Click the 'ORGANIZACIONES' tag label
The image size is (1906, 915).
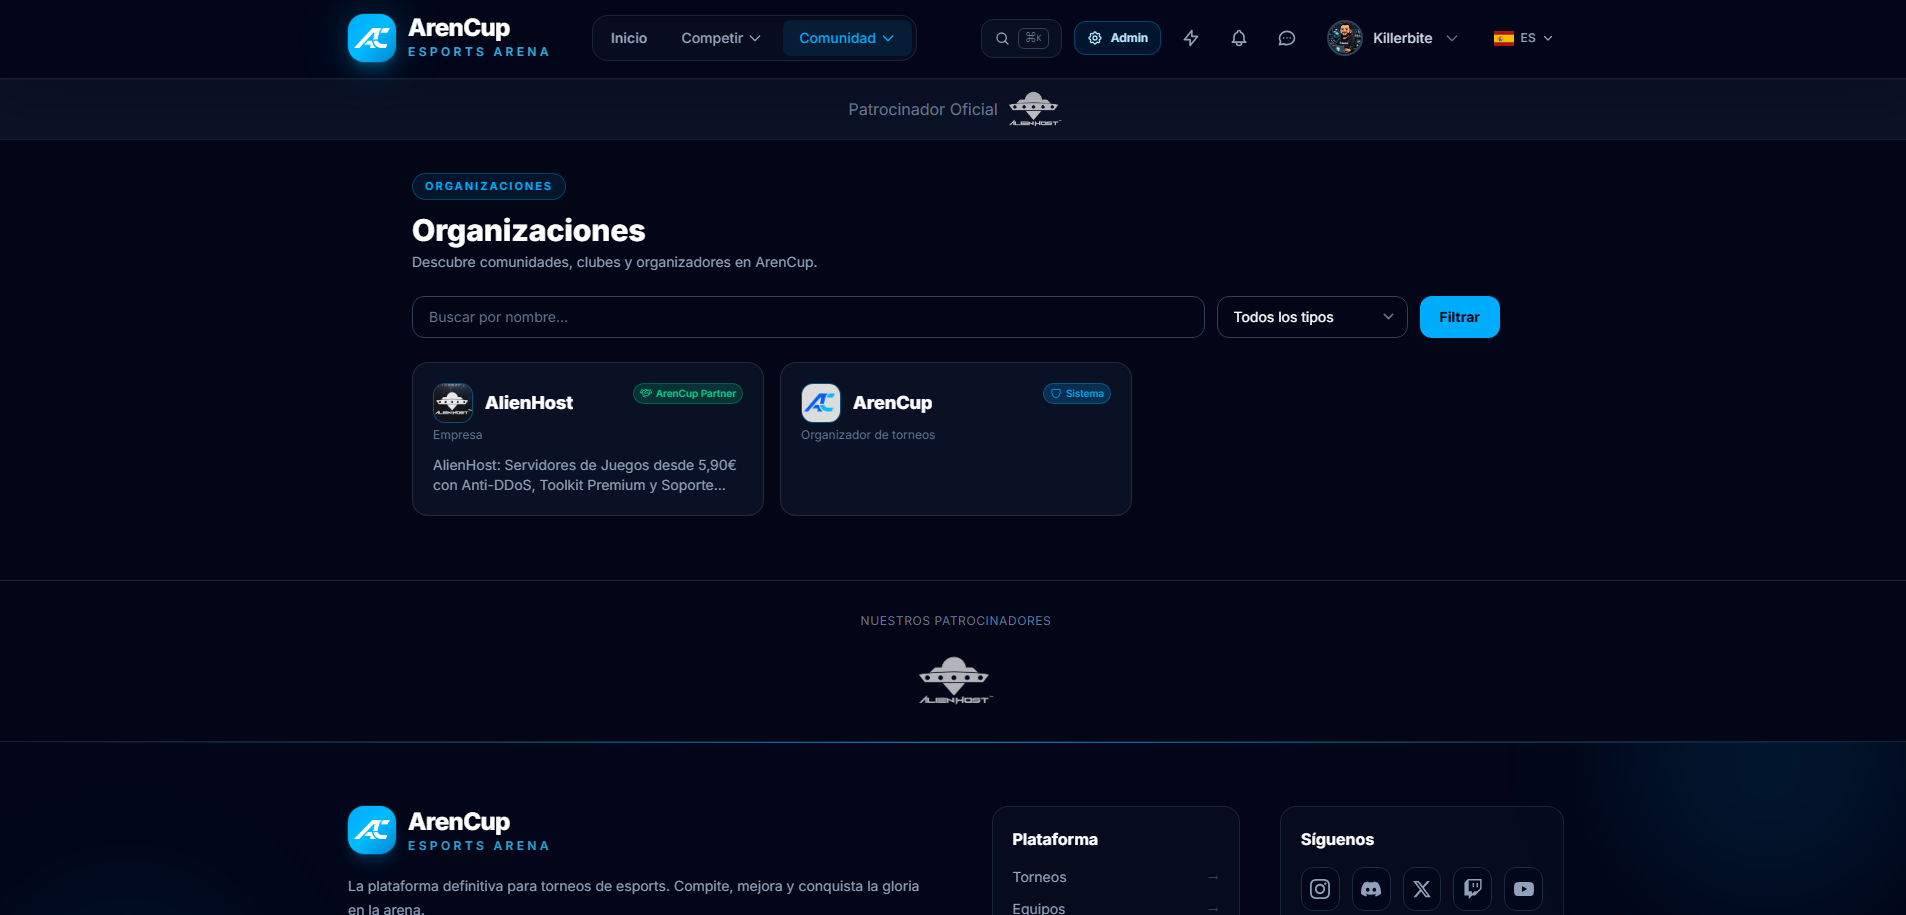pyautogui.click(x=489, y=186)
